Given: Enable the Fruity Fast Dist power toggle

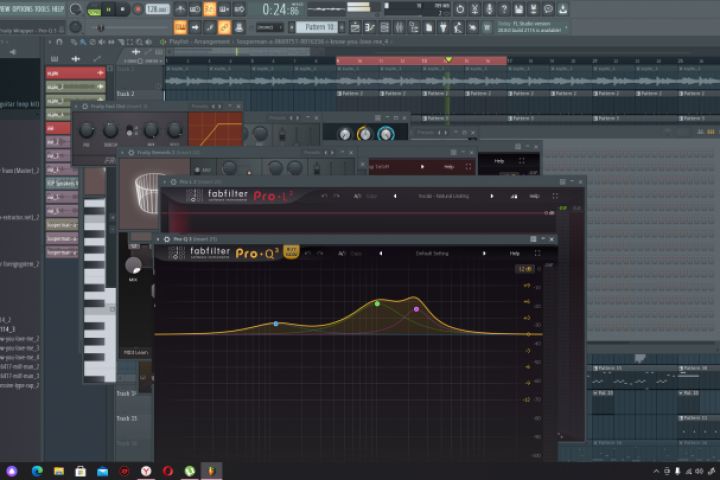Looking at the screenshot, I should [x=85, y=107].
